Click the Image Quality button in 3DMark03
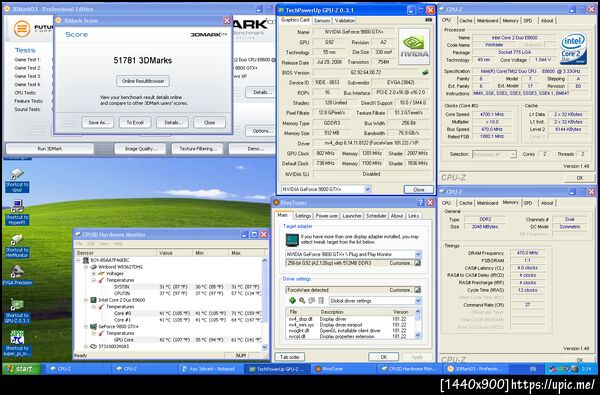Viewport: 600px width, 395px height. pos(140,149)
